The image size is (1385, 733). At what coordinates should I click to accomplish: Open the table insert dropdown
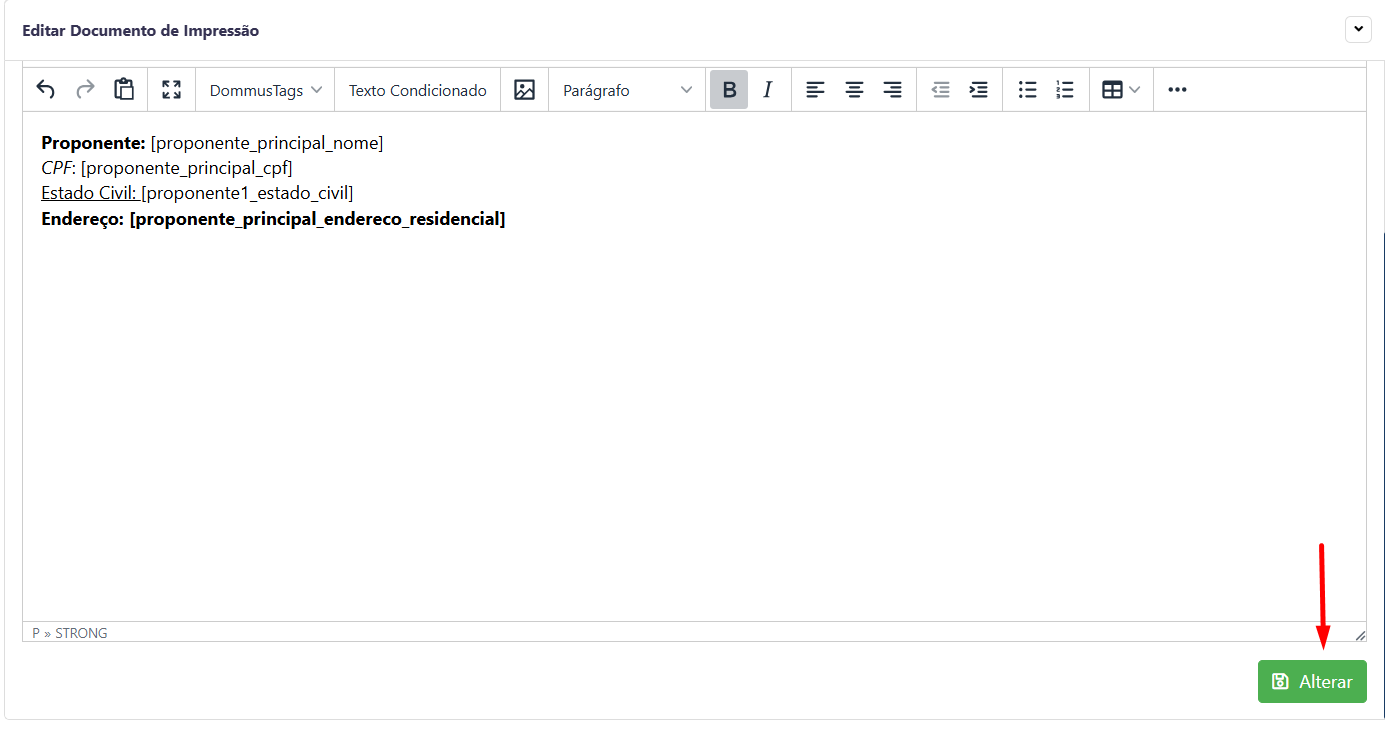click(1121, 90)
